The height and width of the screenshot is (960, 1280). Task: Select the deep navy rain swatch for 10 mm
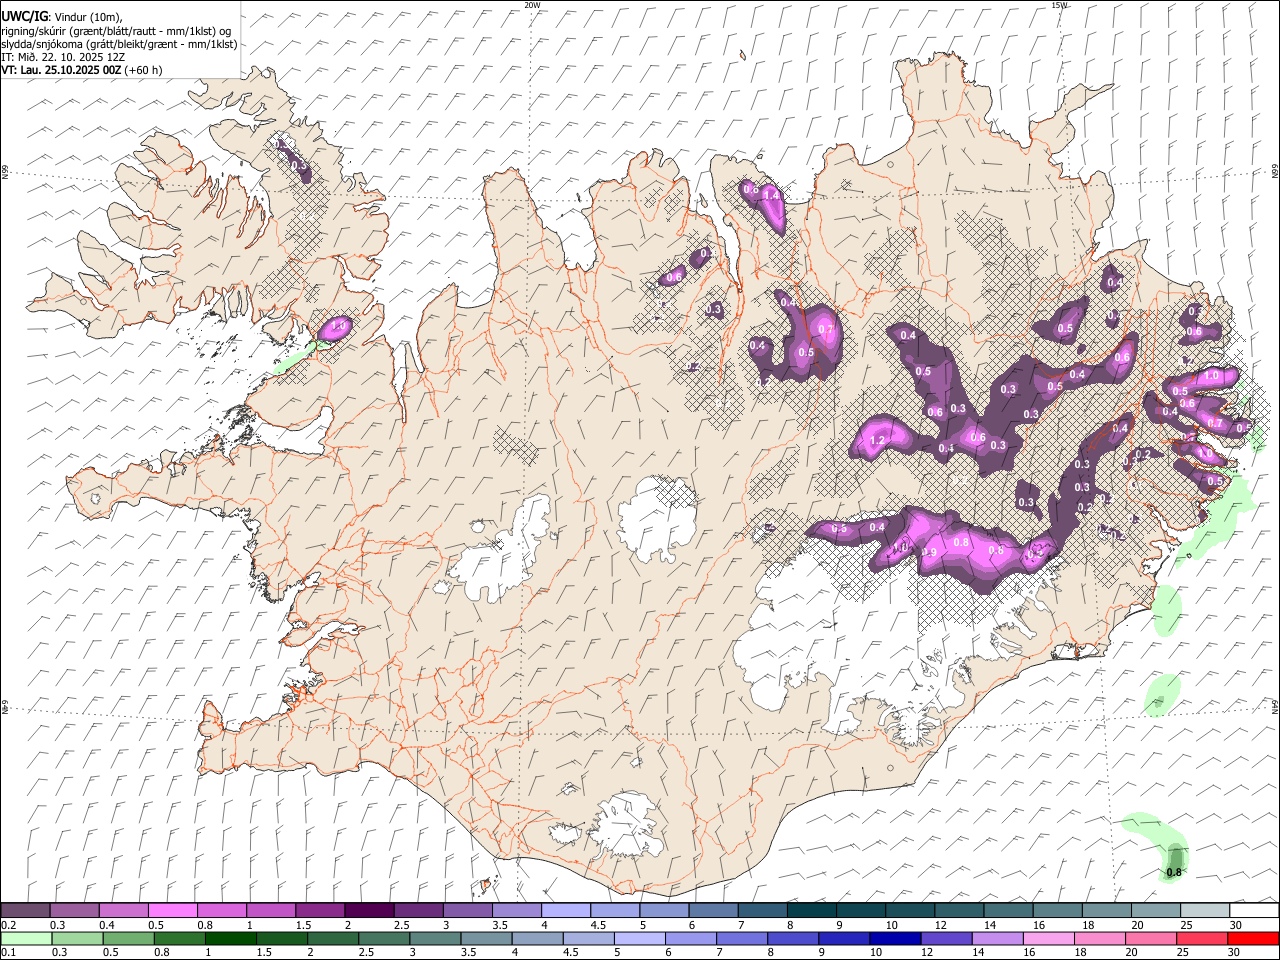pos(894,938)
